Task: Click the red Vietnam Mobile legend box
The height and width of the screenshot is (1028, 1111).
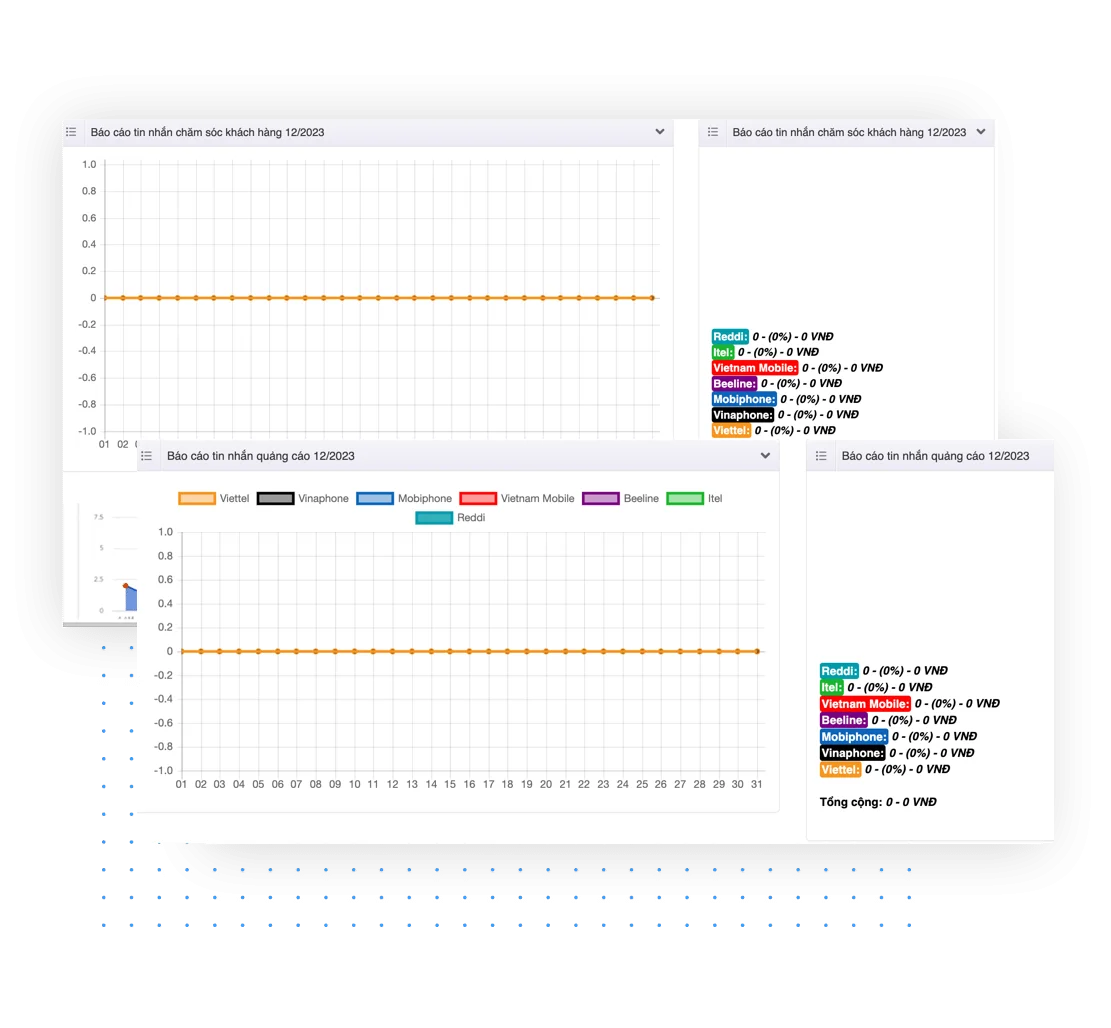Action: pos(478,499)
